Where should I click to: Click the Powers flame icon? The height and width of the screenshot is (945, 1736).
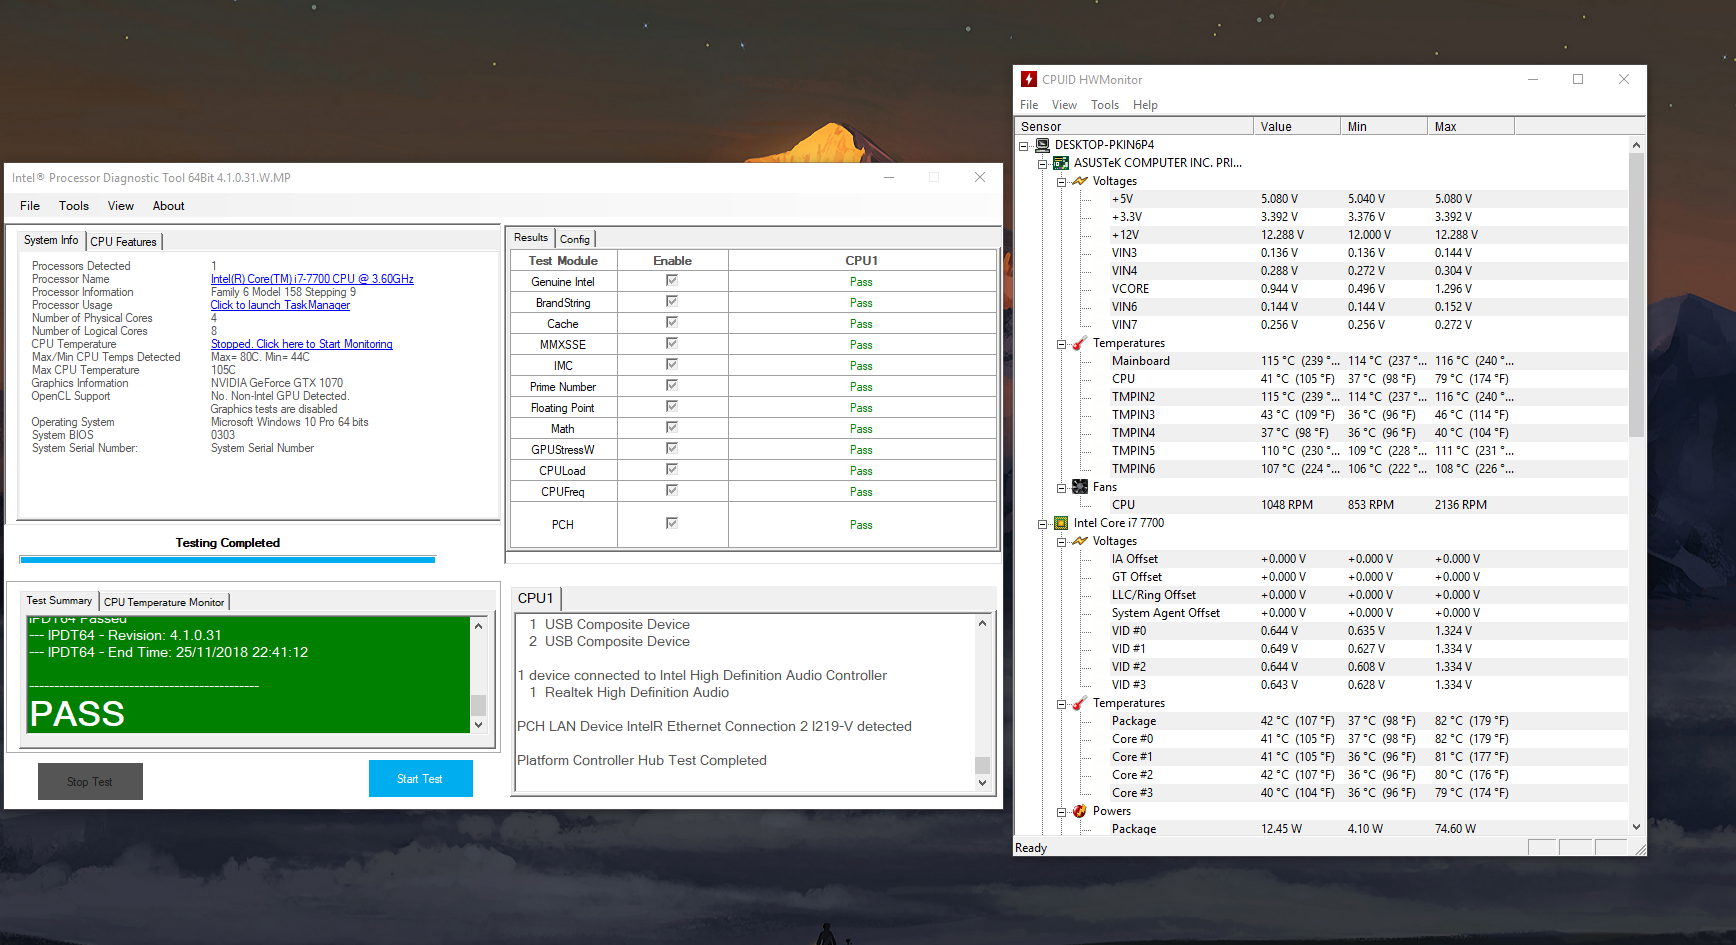point(1080,811)
